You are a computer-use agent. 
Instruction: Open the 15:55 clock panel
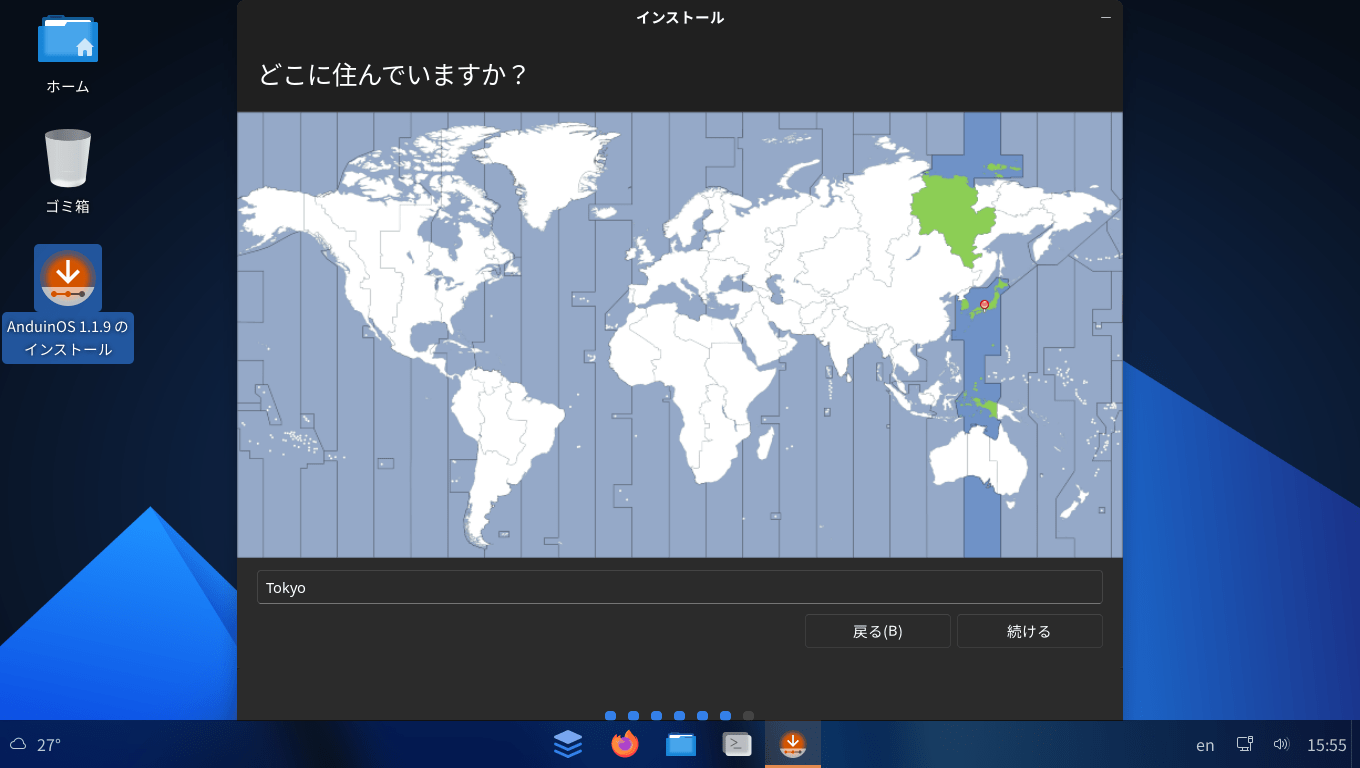pos(1327,745)
